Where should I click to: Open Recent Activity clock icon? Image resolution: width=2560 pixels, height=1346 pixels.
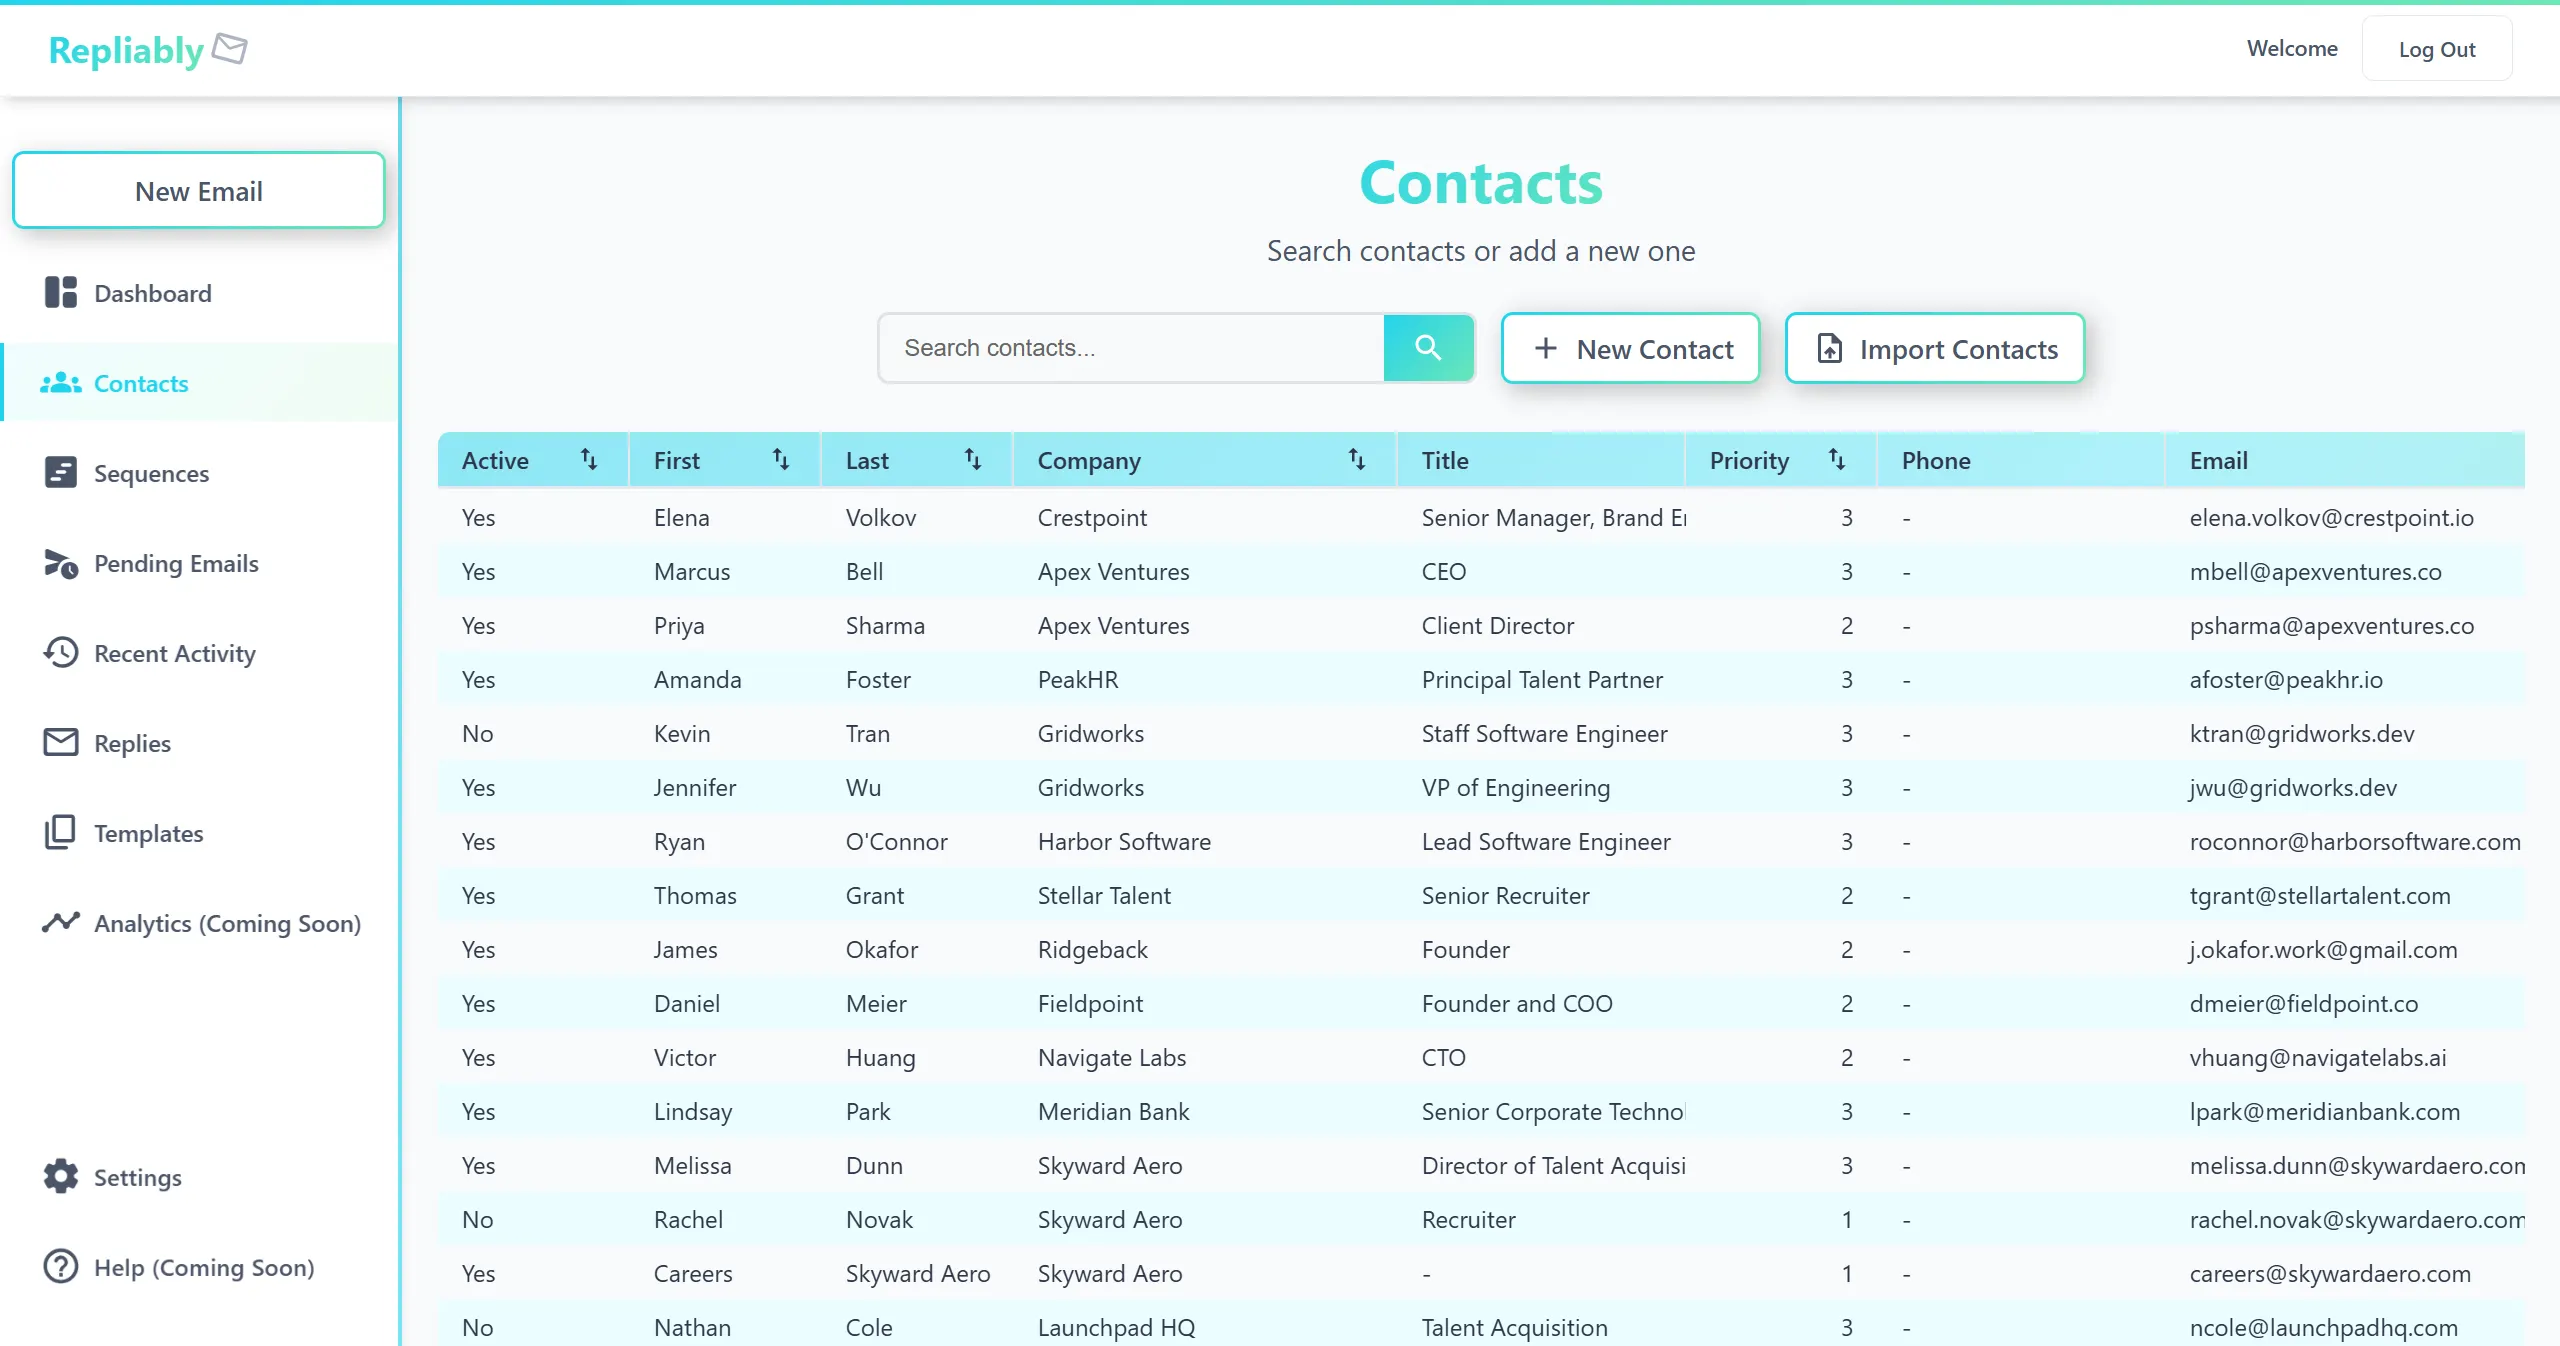[x=60, y=653]
